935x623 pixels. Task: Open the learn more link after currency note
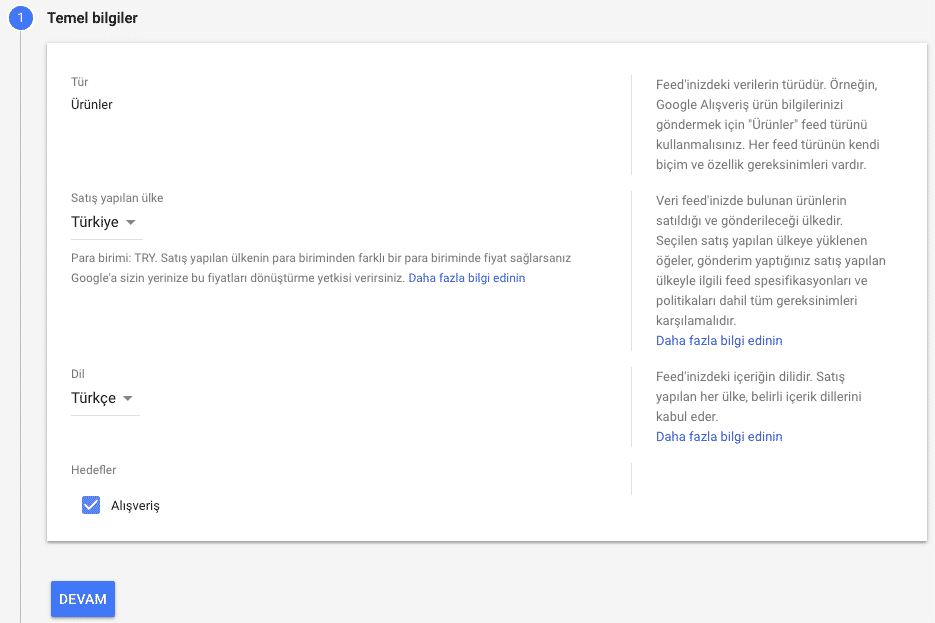(x=467, y=278)
